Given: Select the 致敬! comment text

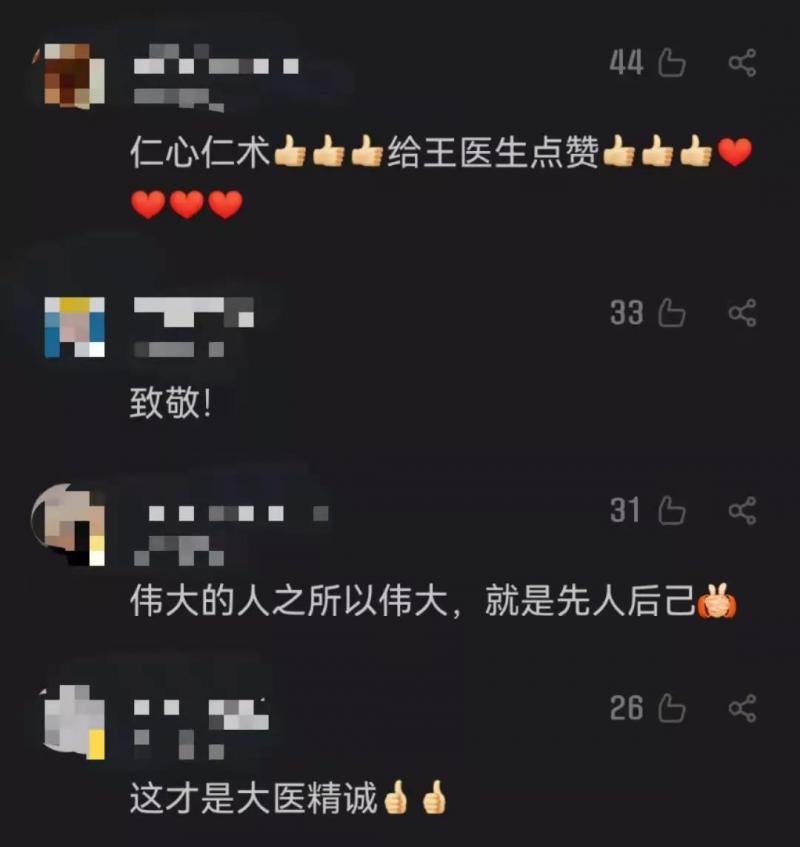Looking at the screenshot, I should tap(171, 403).
